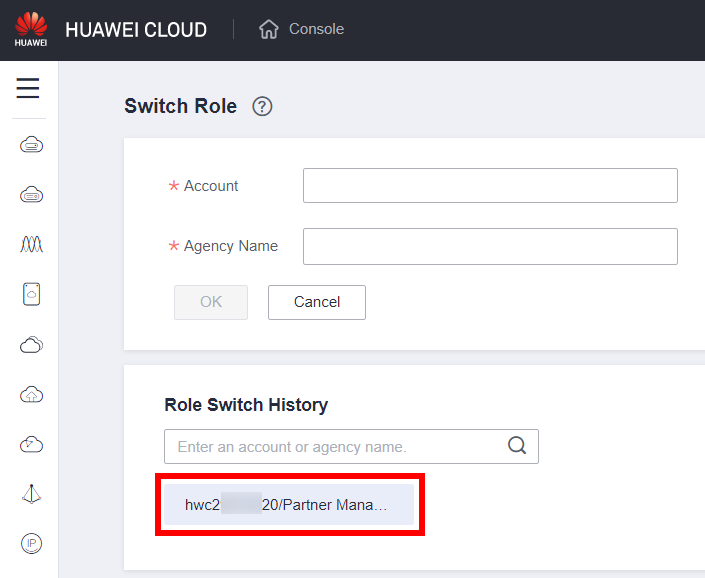The width and height of the screenshot is (705, 578).
Task: Click the search magnifier icon
Action: (517, 446)
